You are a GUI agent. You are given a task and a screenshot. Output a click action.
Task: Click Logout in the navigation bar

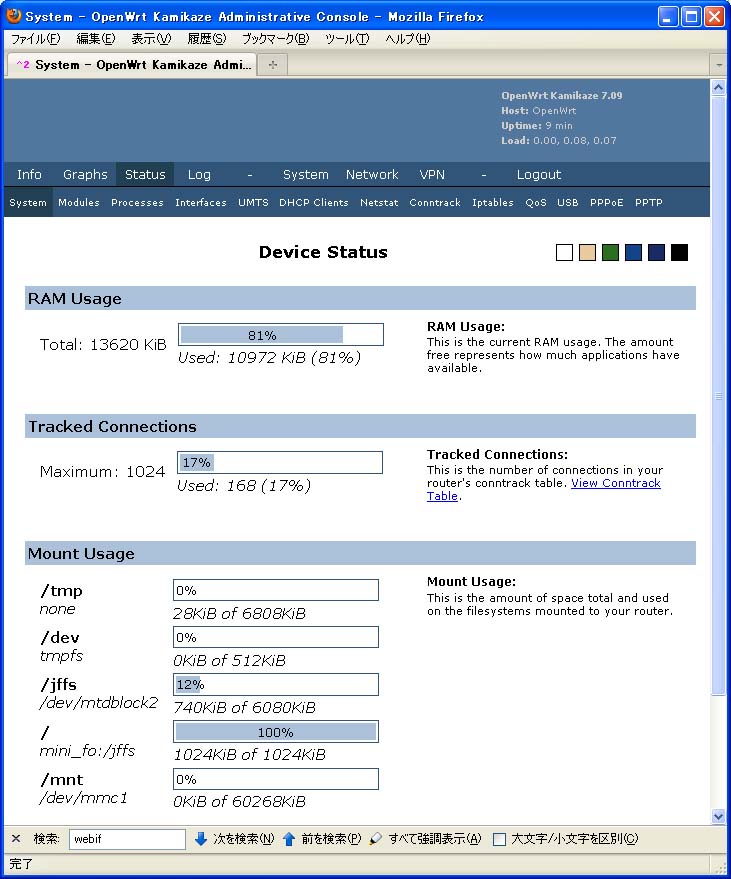click(x=539, y=174)
